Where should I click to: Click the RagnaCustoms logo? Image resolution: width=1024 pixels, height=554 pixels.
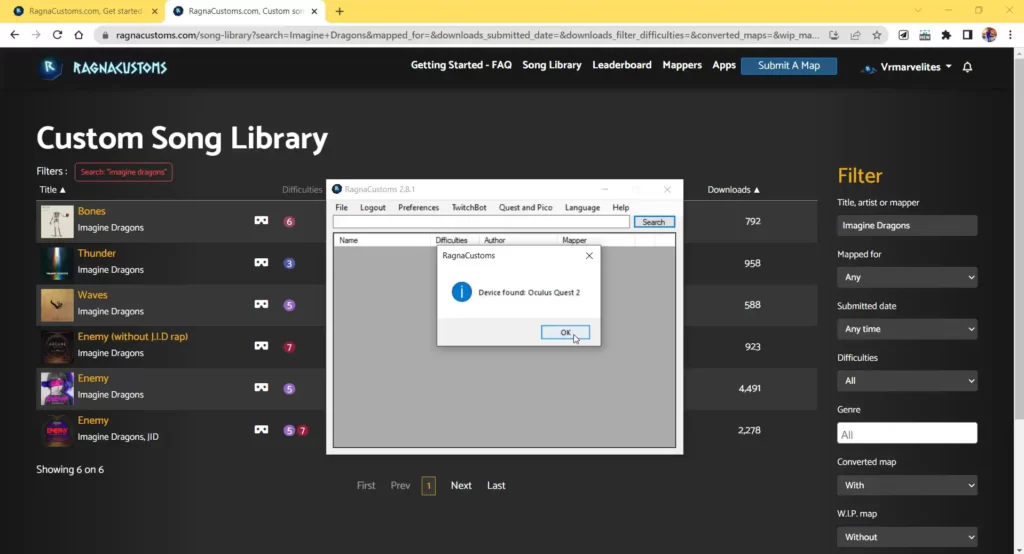[x=103, y=67]
